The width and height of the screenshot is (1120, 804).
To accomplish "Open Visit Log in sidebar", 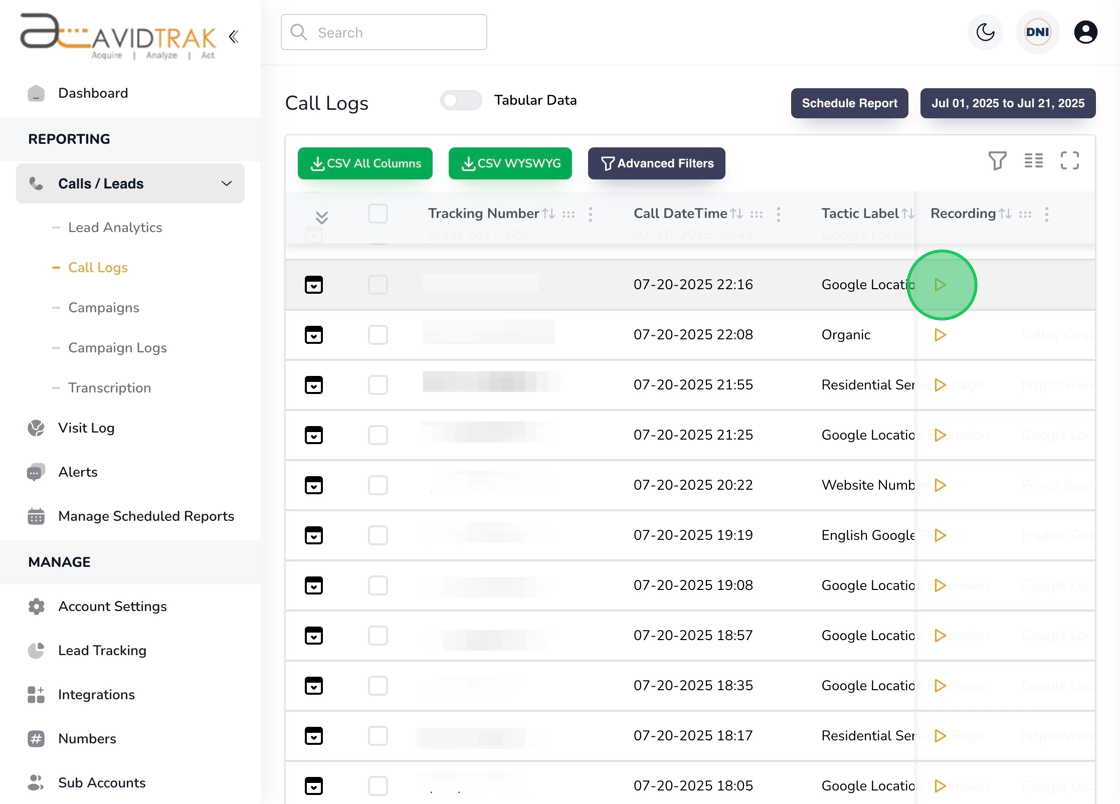I will (x=86, y=428).
